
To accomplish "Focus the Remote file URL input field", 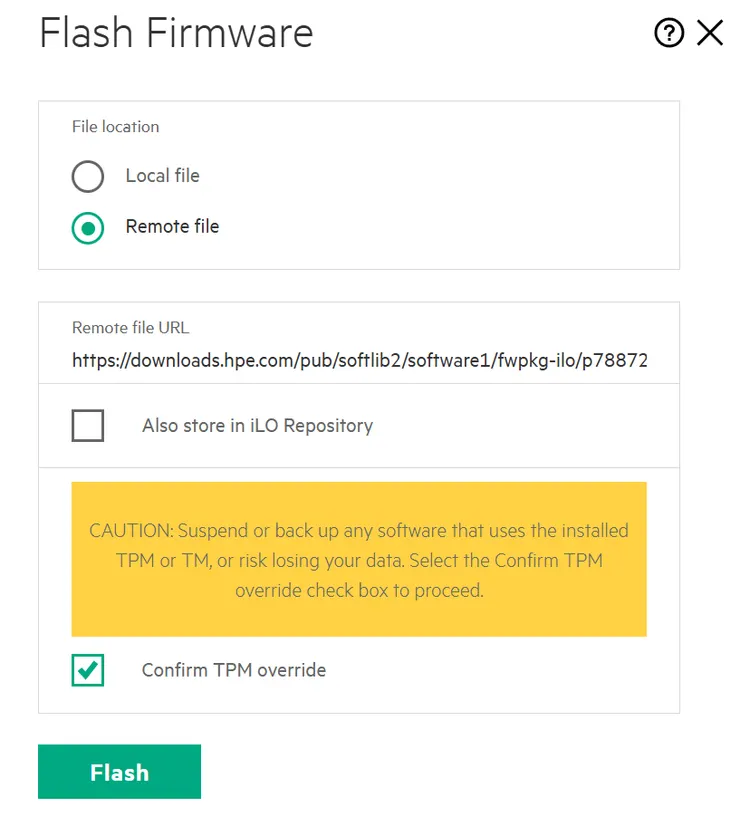I will pyautogui.click(x=359, y=360).
